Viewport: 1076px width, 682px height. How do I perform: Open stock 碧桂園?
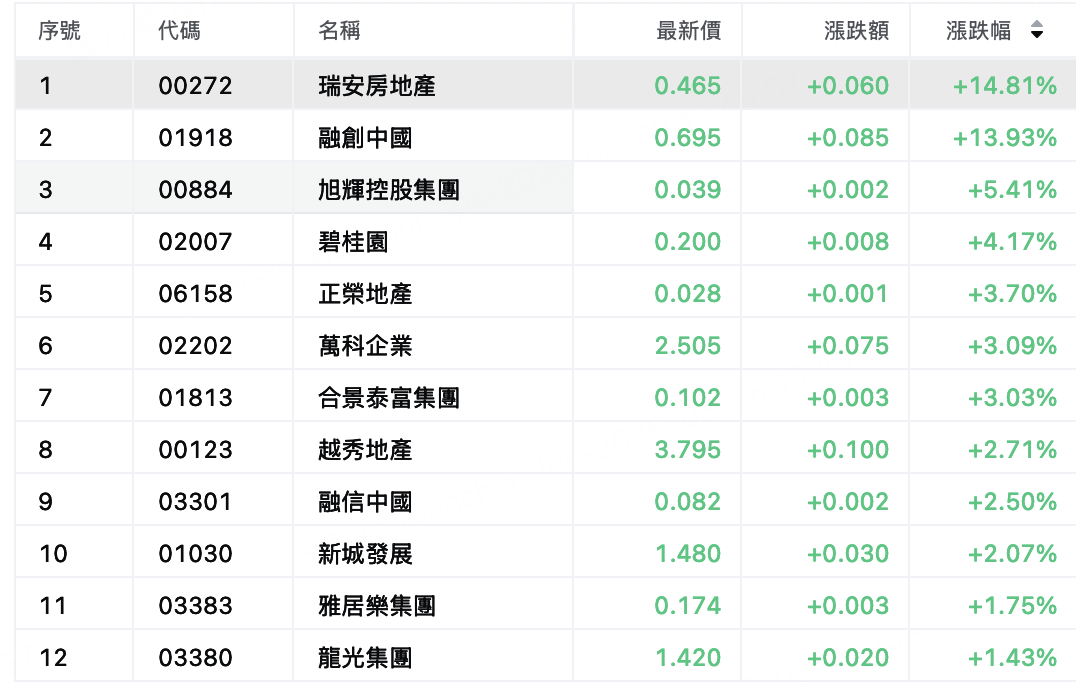click(353, 242)
